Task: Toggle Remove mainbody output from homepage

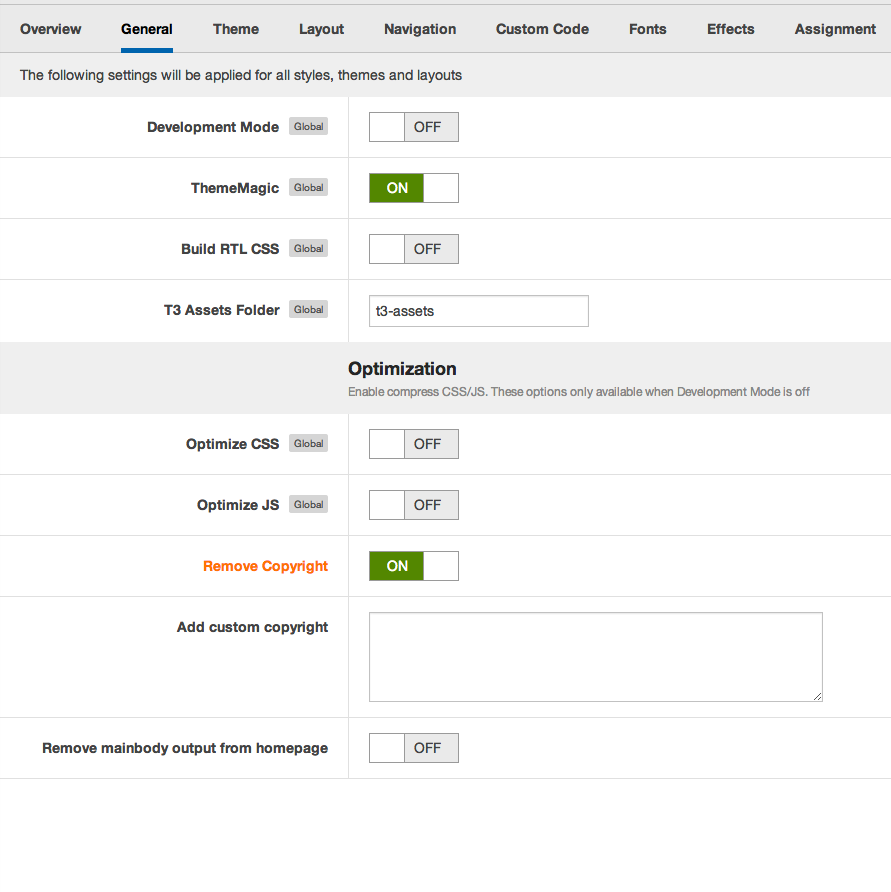Action: click(x=414, y=748)
